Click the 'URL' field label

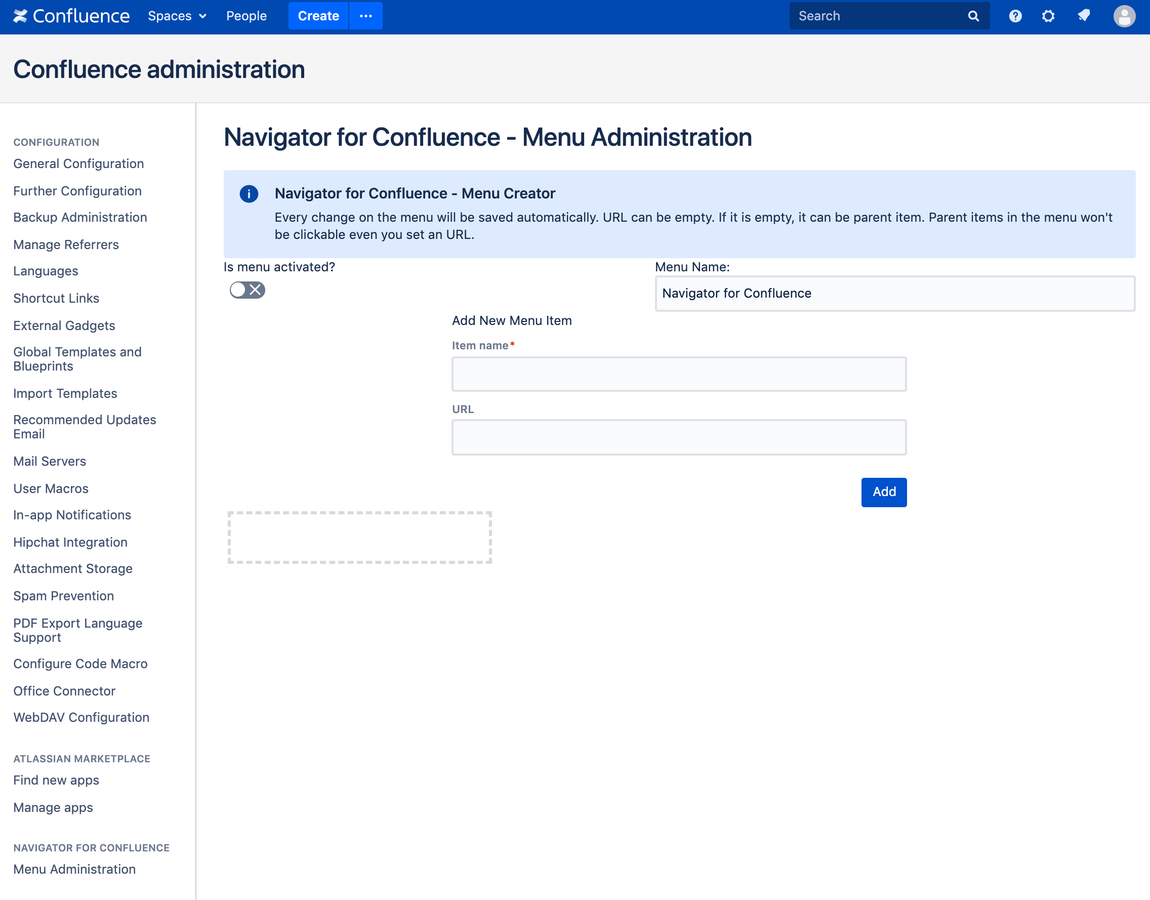(x=463, y=409)
